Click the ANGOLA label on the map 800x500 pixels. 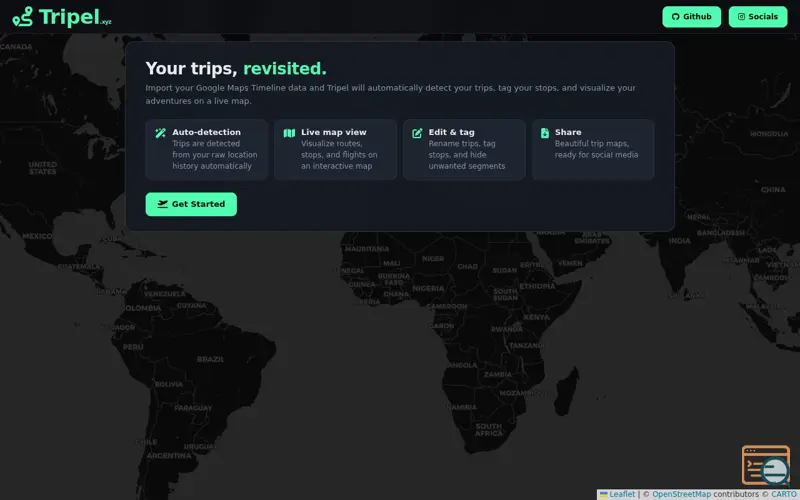tap(462, 365)
